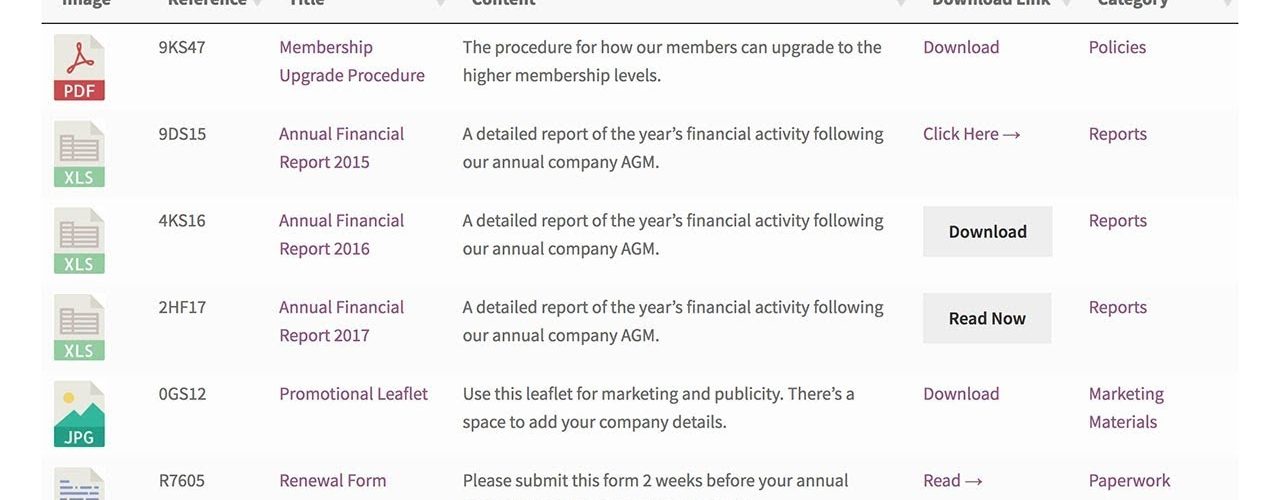Open the Promotional Leaflet title link
Image resolution: width=1280 pixels, height=500 pixels.
[x=353, y=394]
